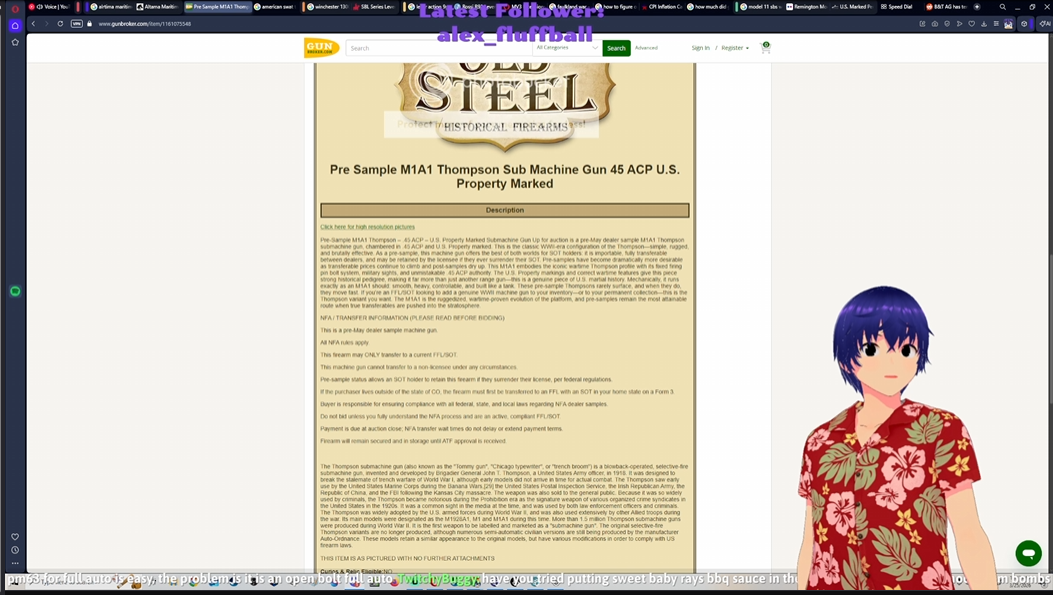Expand the All Categories dropdown
This screenshot has width=1053, height=595.
(566, 48)
